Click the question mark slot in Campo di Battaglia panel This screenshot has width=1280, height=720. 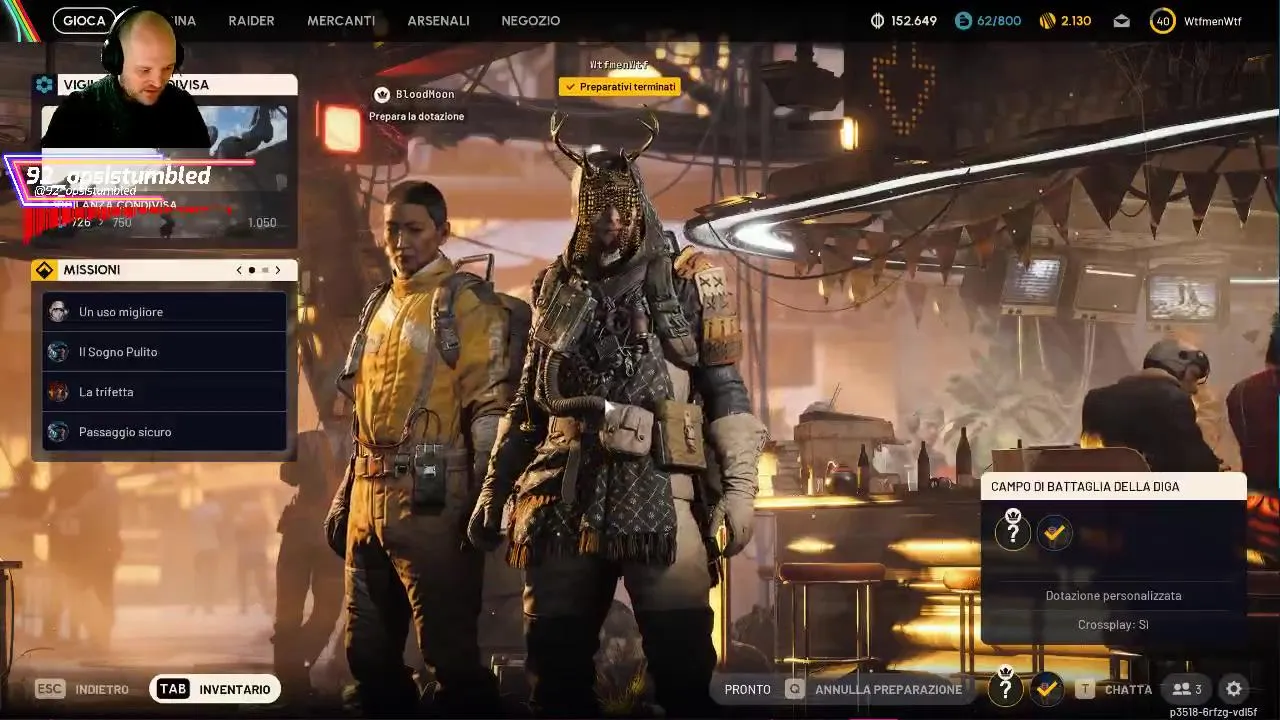[1012, 533]
